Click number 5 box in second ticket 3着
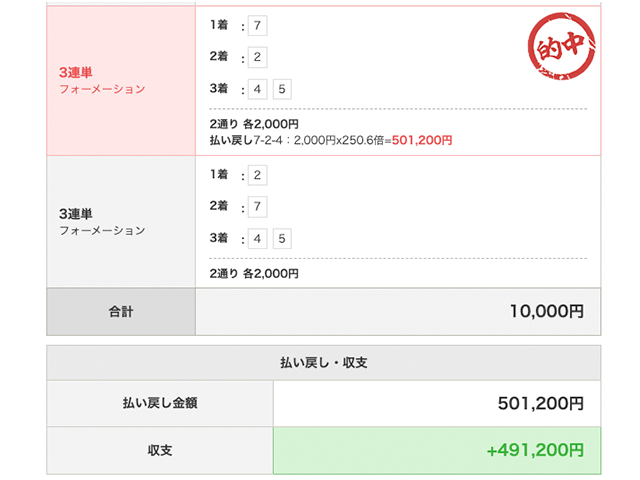The height and width of the screenshot is (480, 640). 282,238
